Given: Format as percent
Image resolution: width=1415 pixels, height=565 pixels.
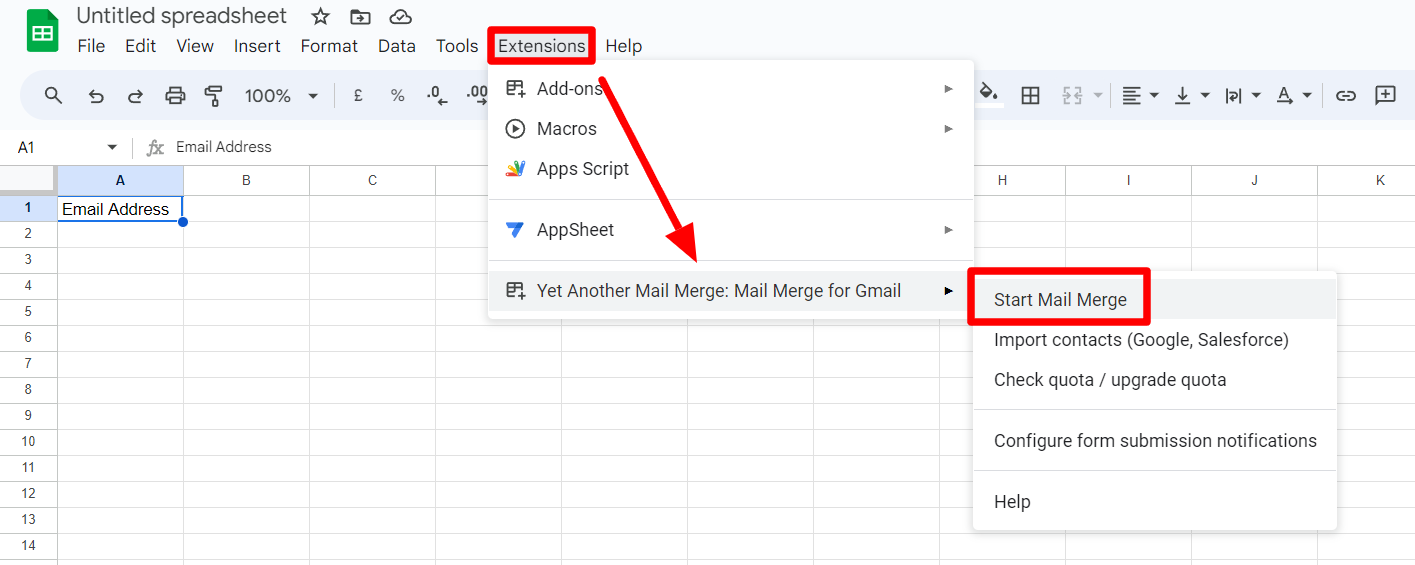Looking at the screenshot, I should pos(397,95).
